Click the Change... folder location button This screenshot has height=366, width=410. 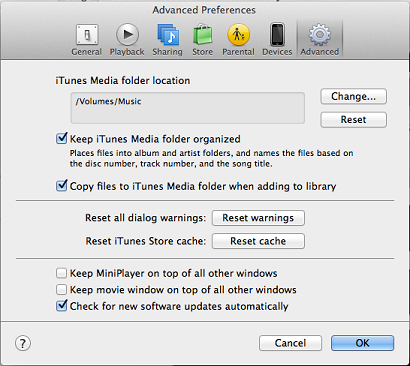click(x=353, y=96)
